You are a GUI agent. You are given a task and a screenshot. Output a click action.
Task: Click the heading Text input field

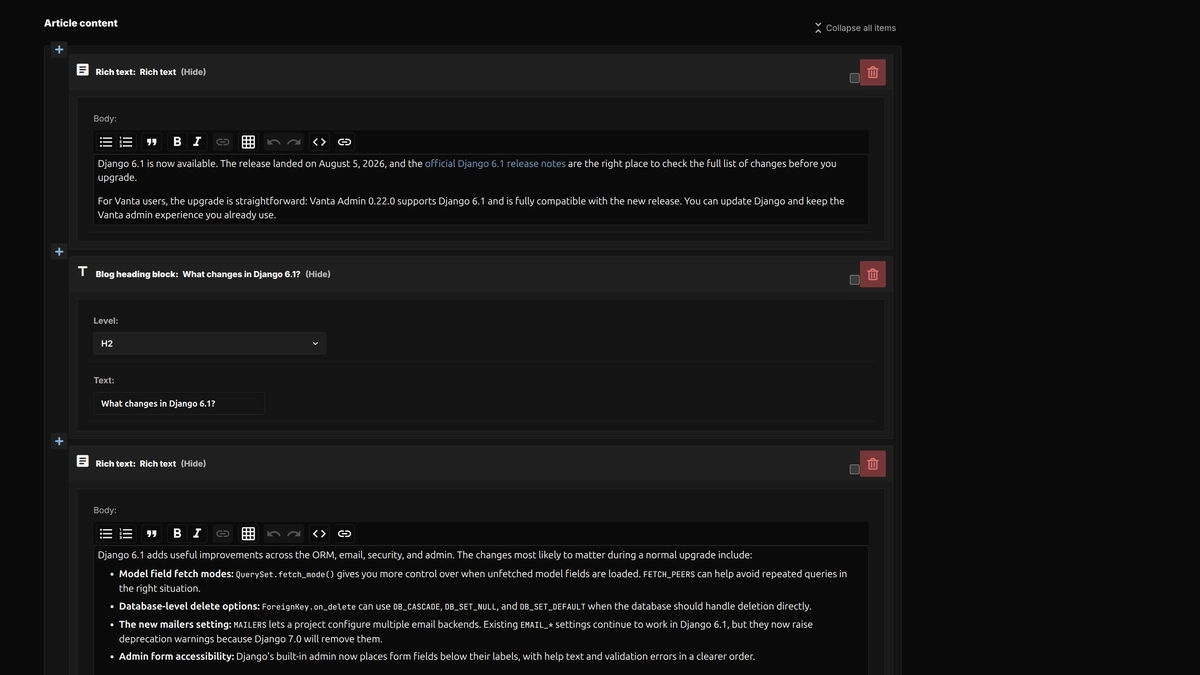pos(179,404)
